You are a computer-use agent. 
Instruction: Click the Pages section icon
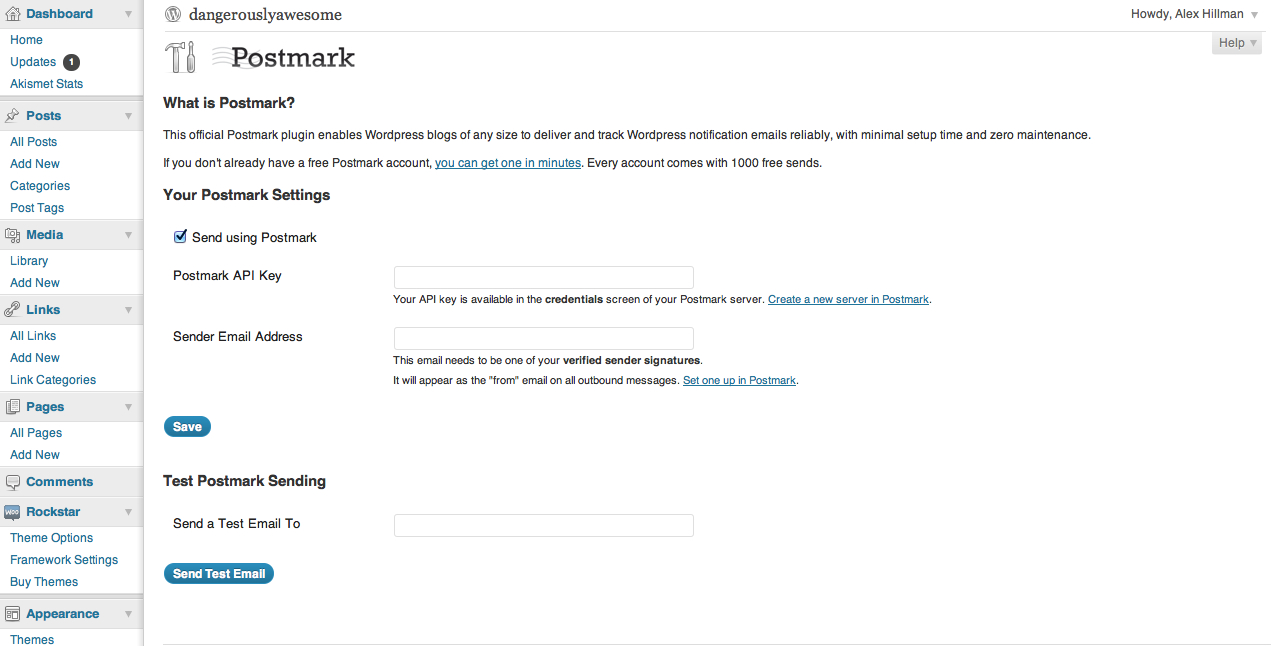point(13,407)
